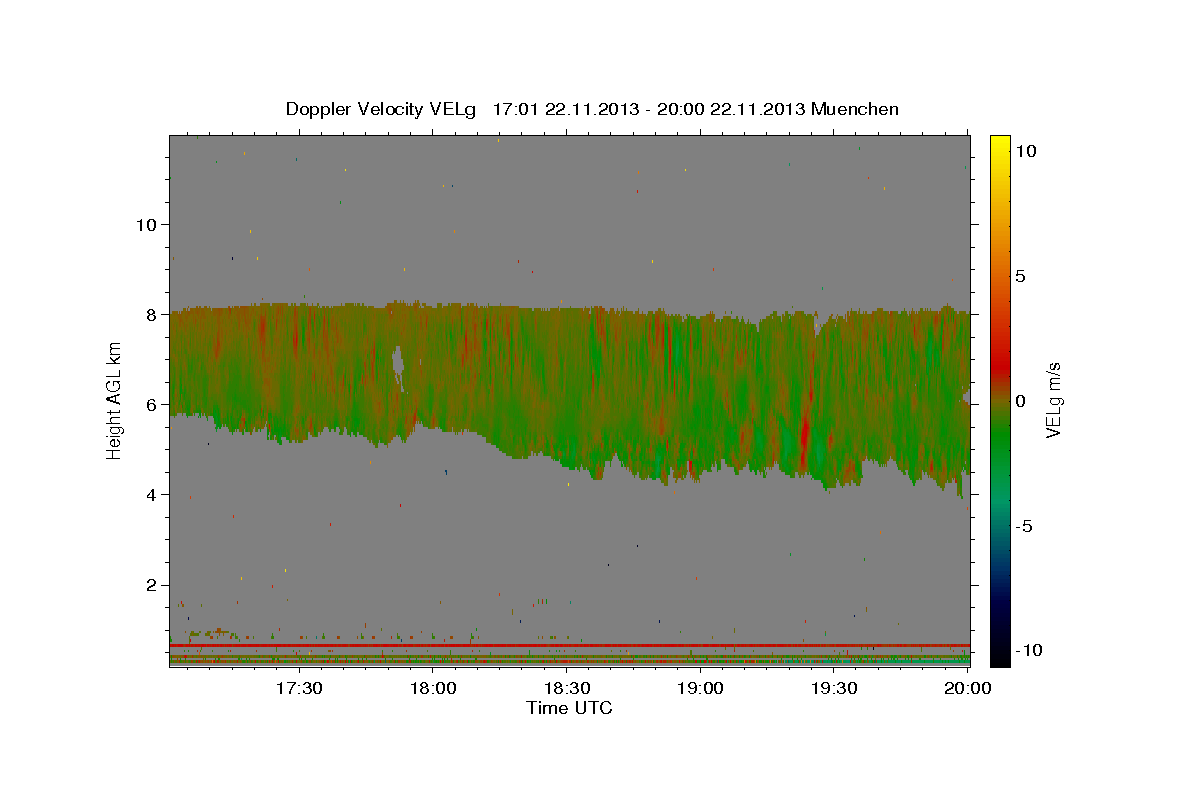Click the 19:00 time tick label
Screen dimensions: 1200x800
701,689
